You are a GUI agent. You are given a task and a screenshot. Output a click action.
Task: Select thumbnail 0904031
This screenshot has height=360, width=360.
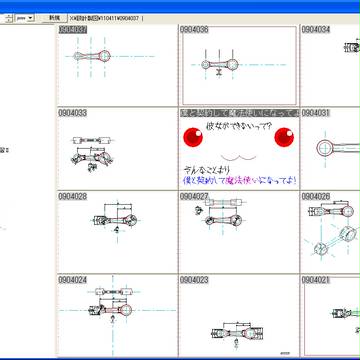click(x=330, y=149)
